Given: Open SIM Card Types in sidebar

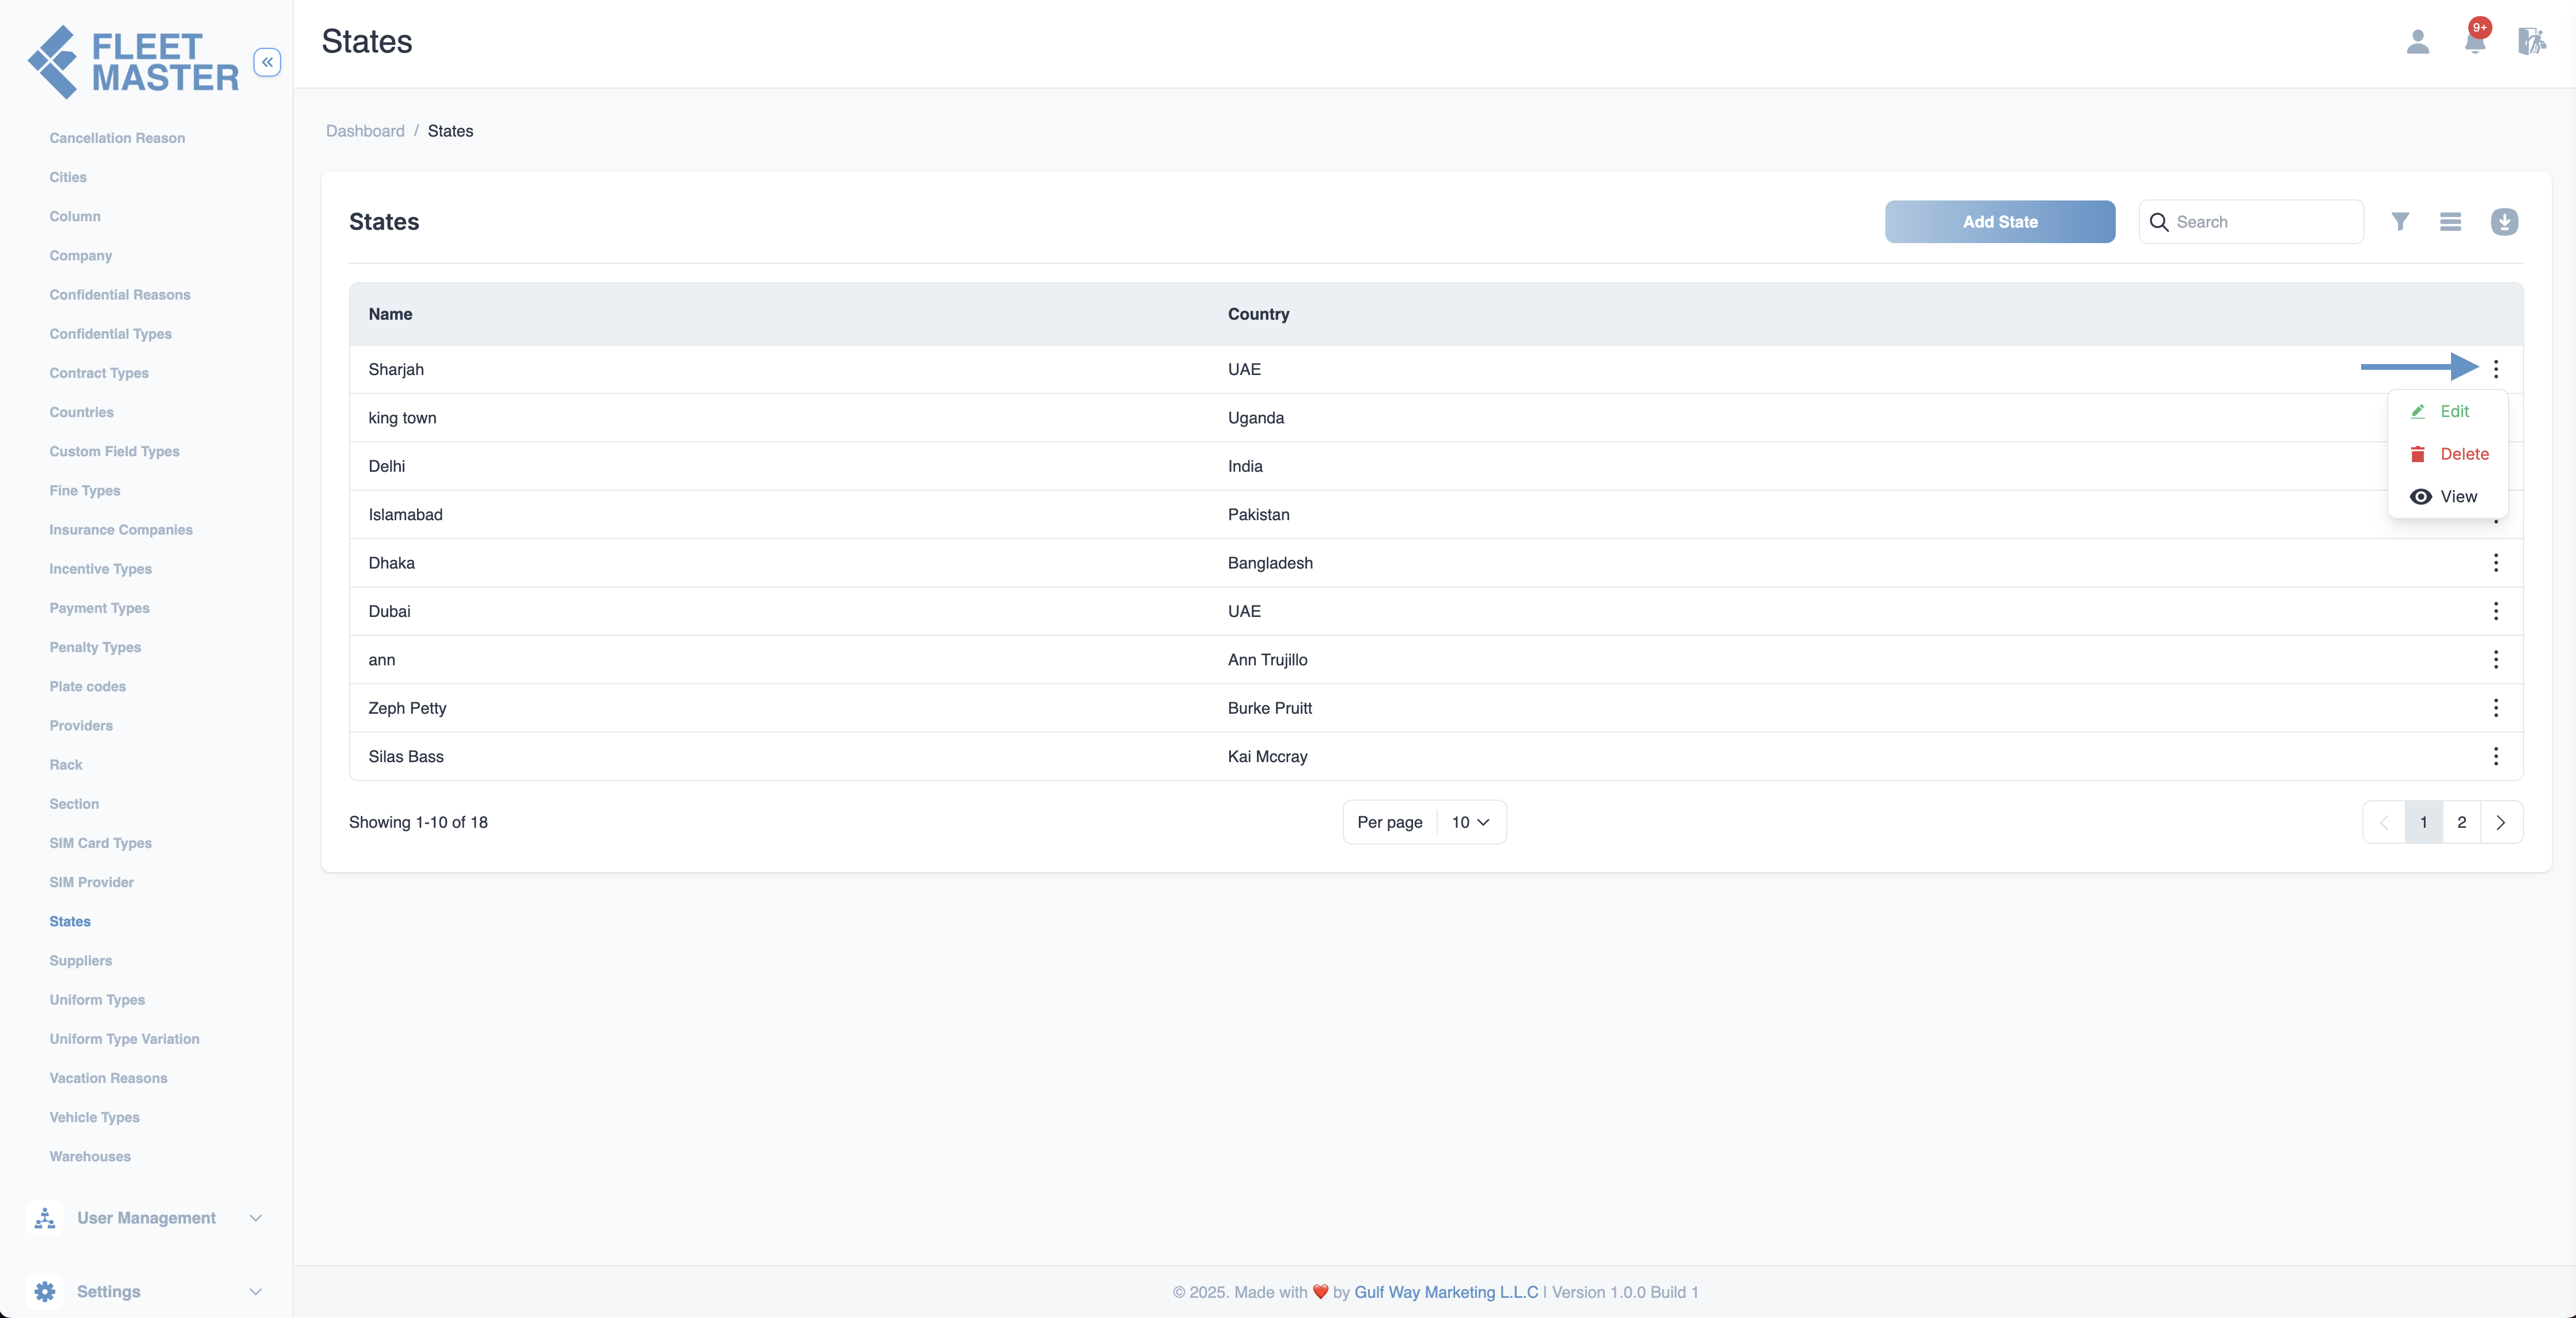Looking at the screenshot, I should pos(101,844).
